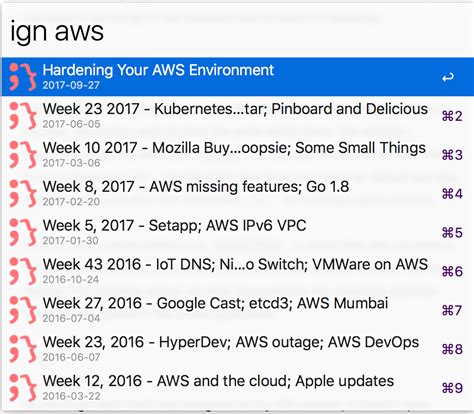Choose Week 12, 2016 AWS and the cloud

(x=237, y=388)
